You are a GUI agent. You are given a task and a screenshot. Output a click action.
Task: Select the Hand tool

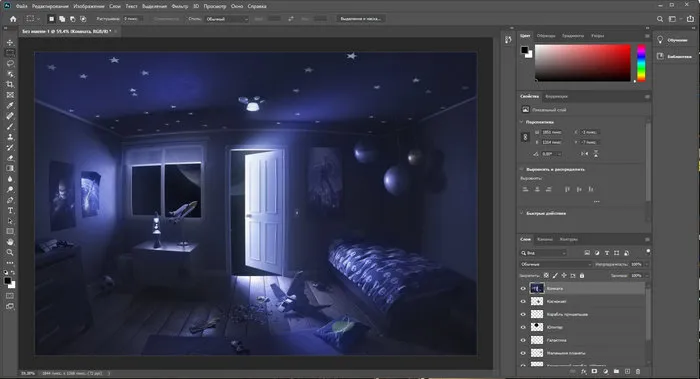(x=10, y=242)
